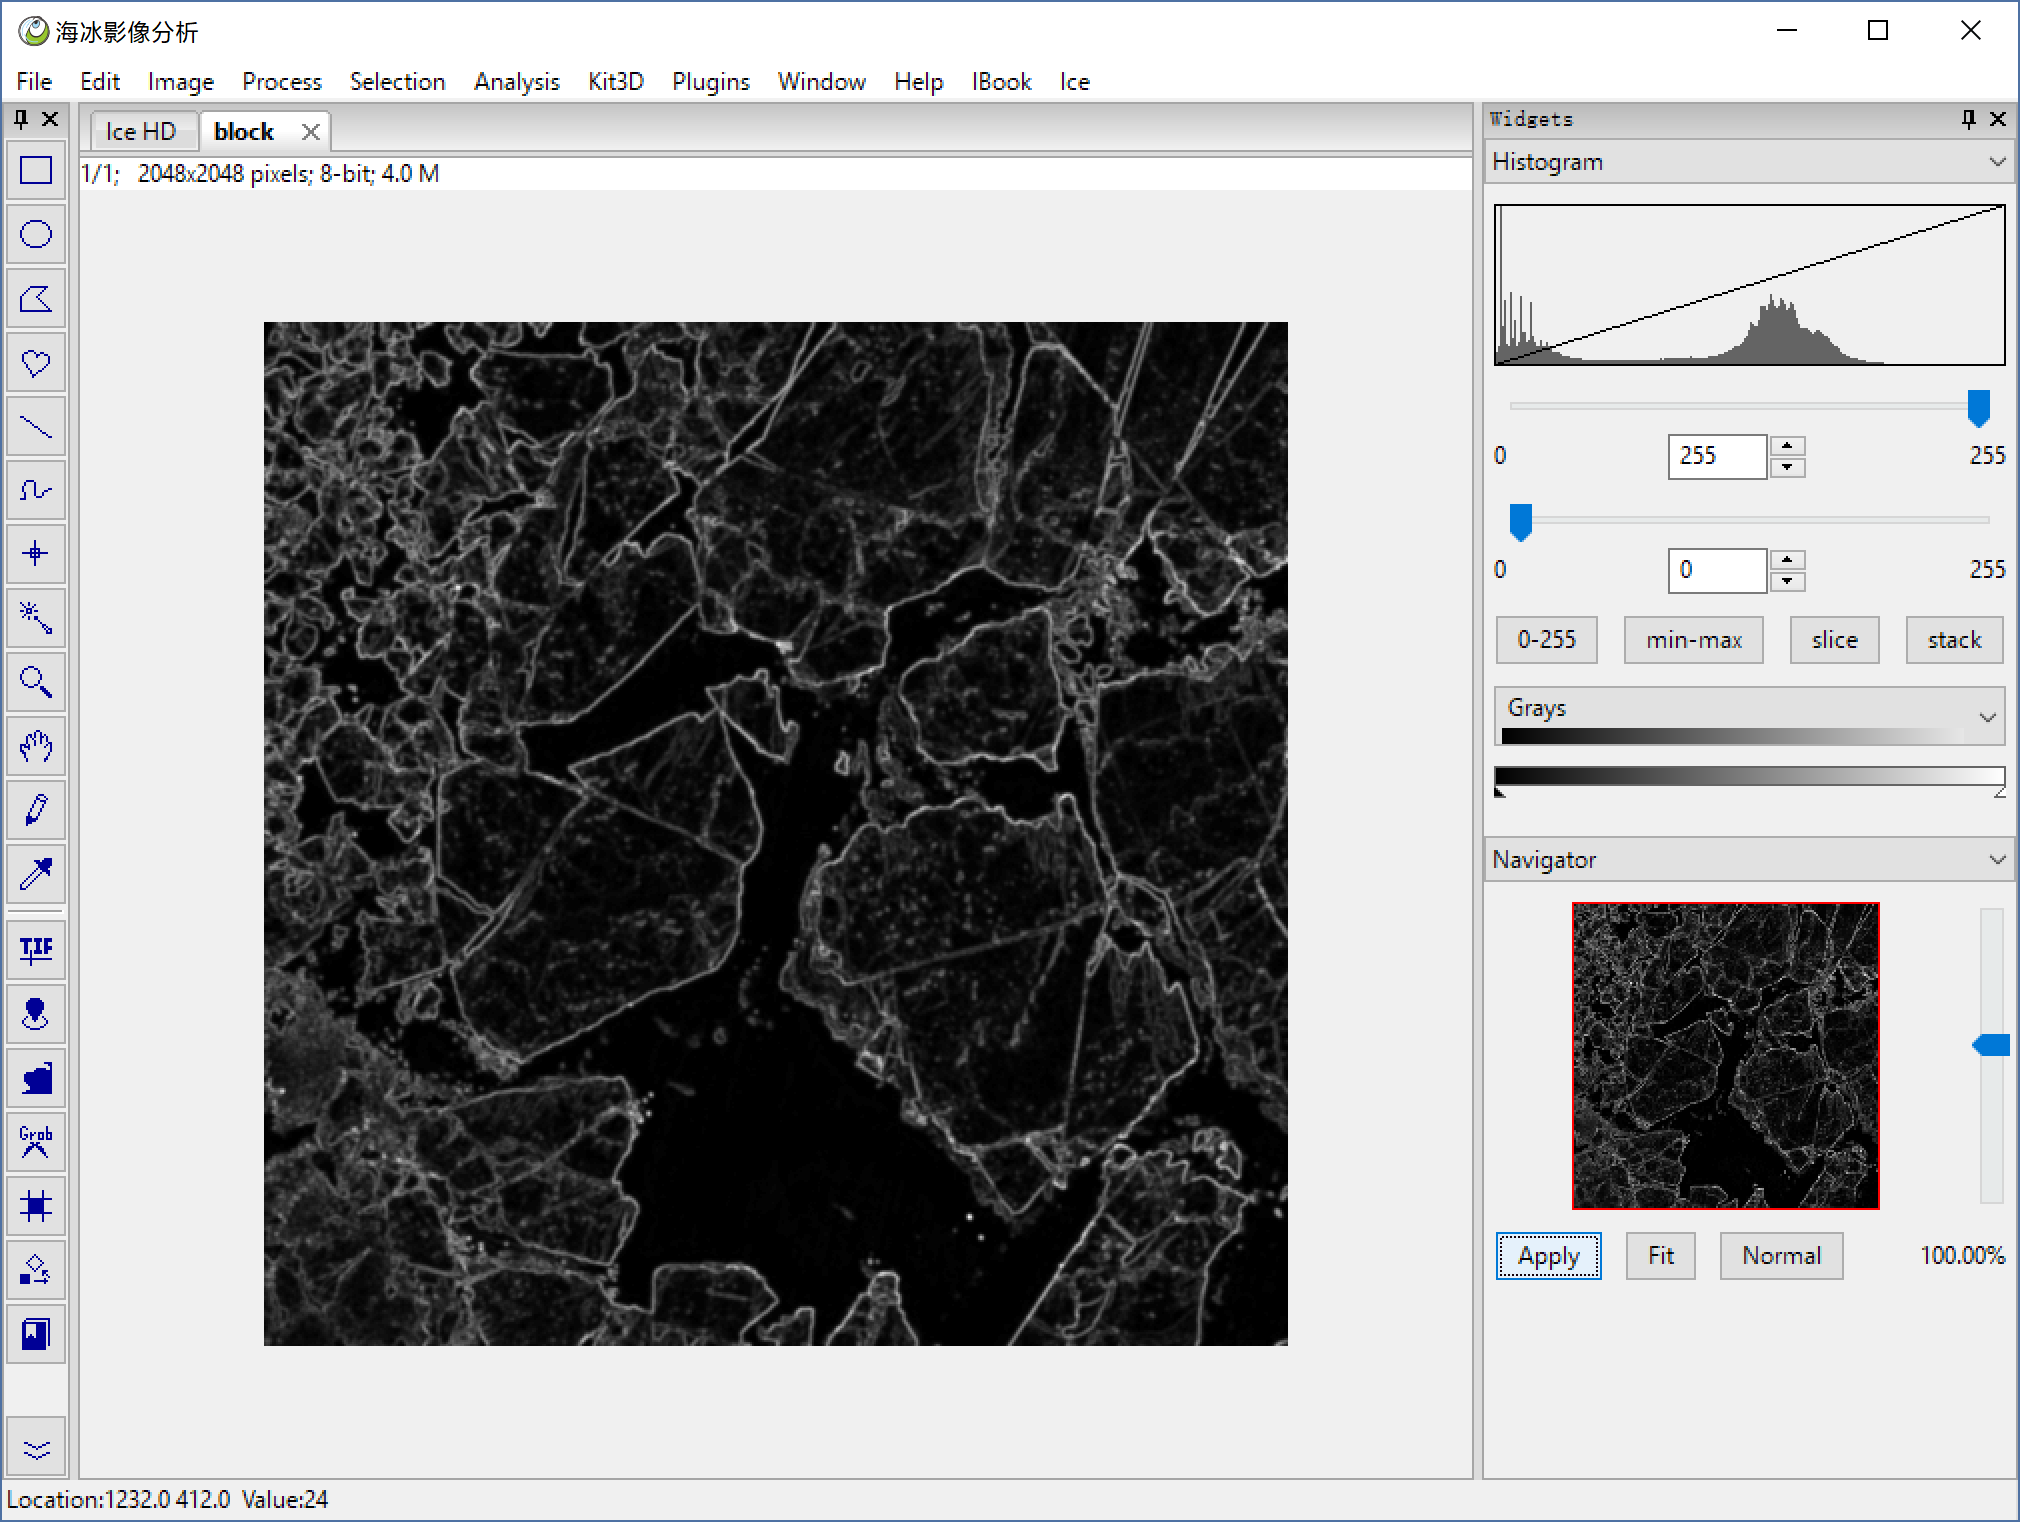Select the ellipse selection tool
This screenshot has height=1522, width=2020.
tap(36, 235)
